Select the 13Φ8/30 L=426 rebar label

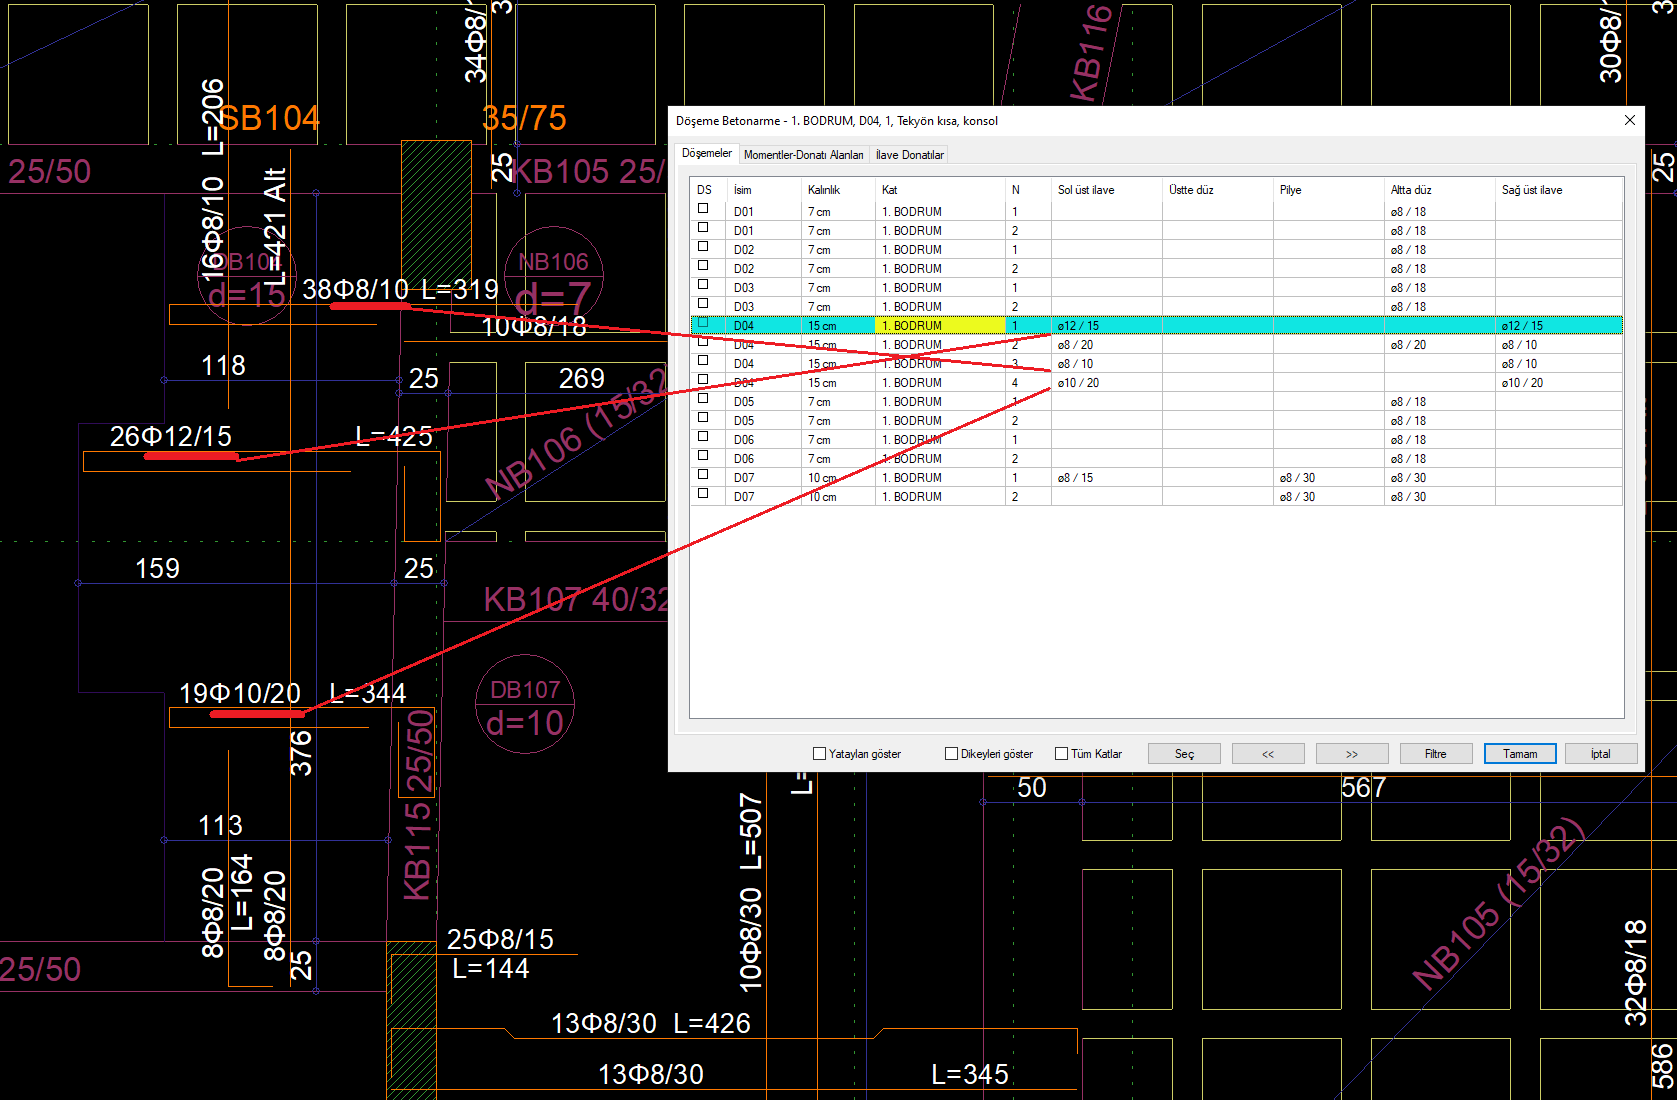tap(650, 1023)
